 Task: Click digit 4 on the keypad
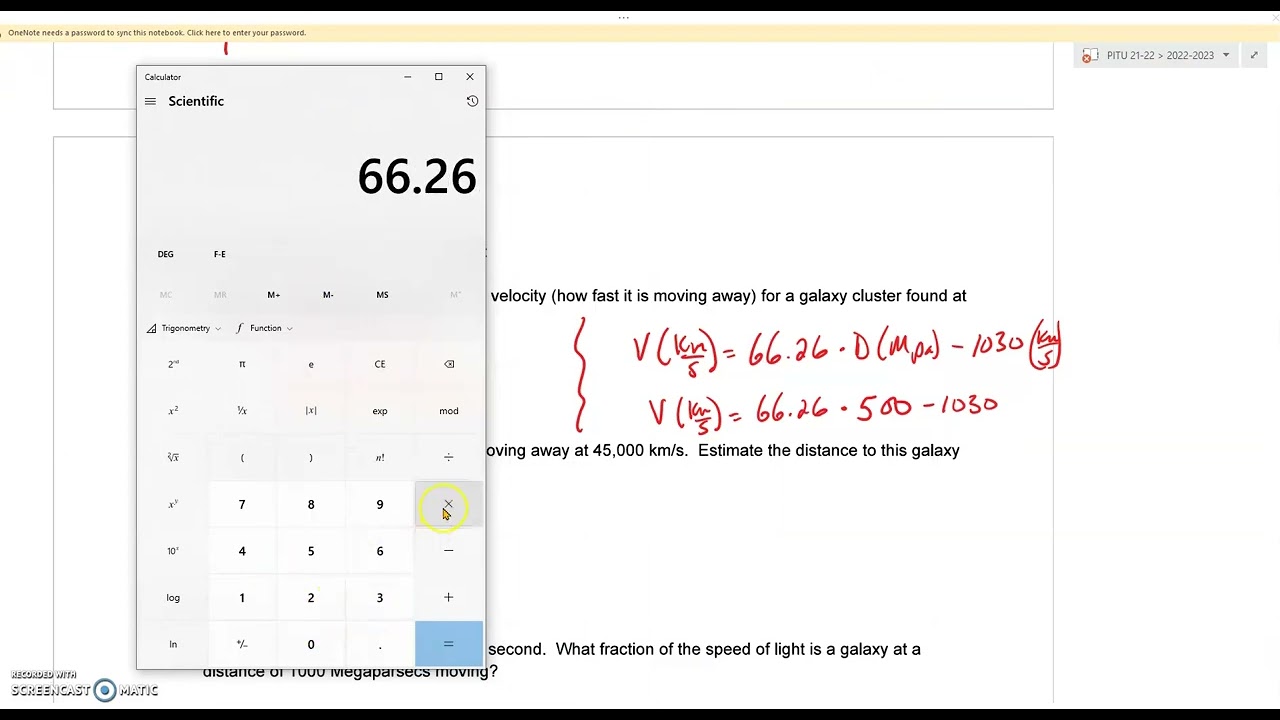242,551
